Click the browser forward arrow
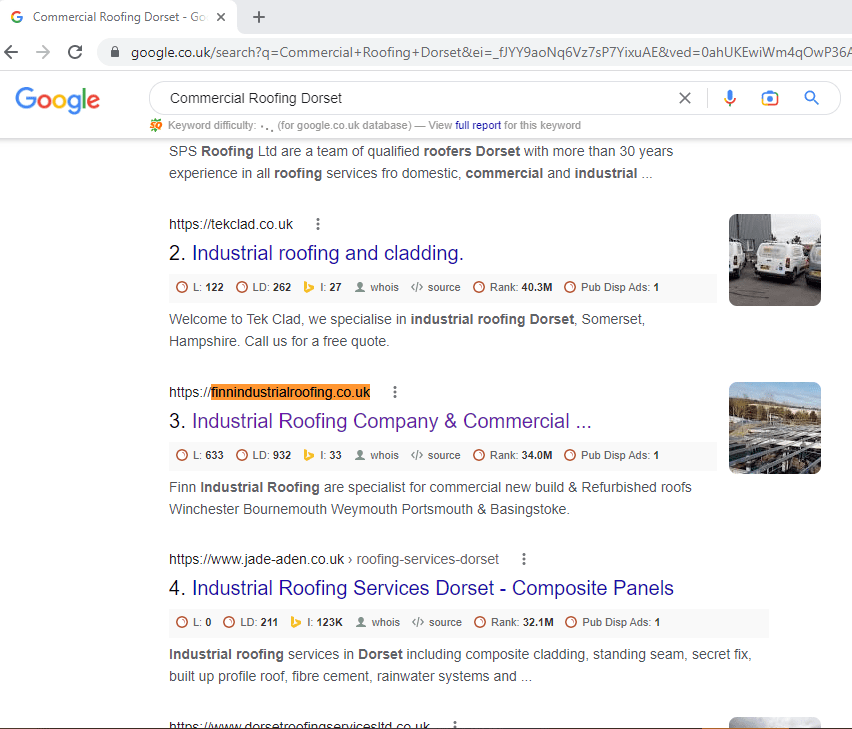This screenshot has height=729, width=852. click(x=43, y=52)
